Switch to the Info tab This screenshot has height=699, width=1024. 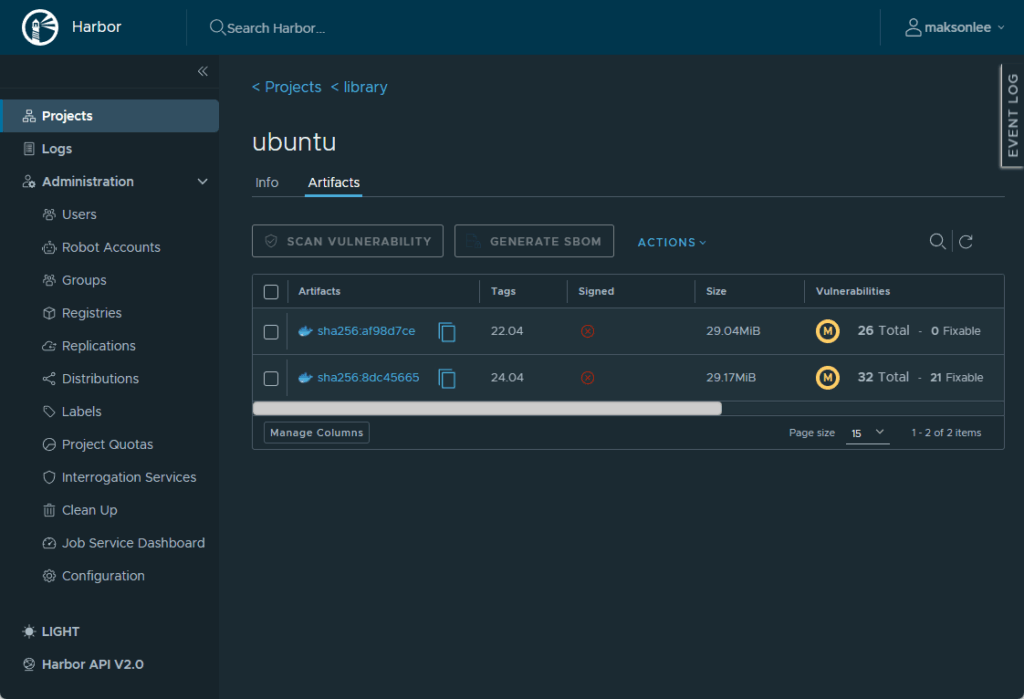pos(267,183)
